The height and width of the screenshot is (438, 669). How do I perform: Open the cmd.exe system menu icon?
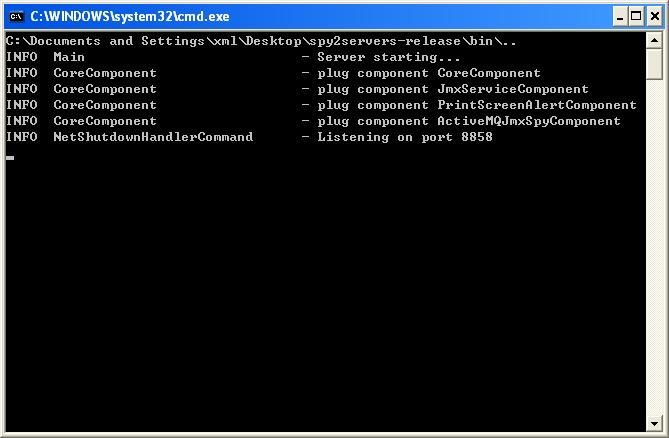[16, 17]
